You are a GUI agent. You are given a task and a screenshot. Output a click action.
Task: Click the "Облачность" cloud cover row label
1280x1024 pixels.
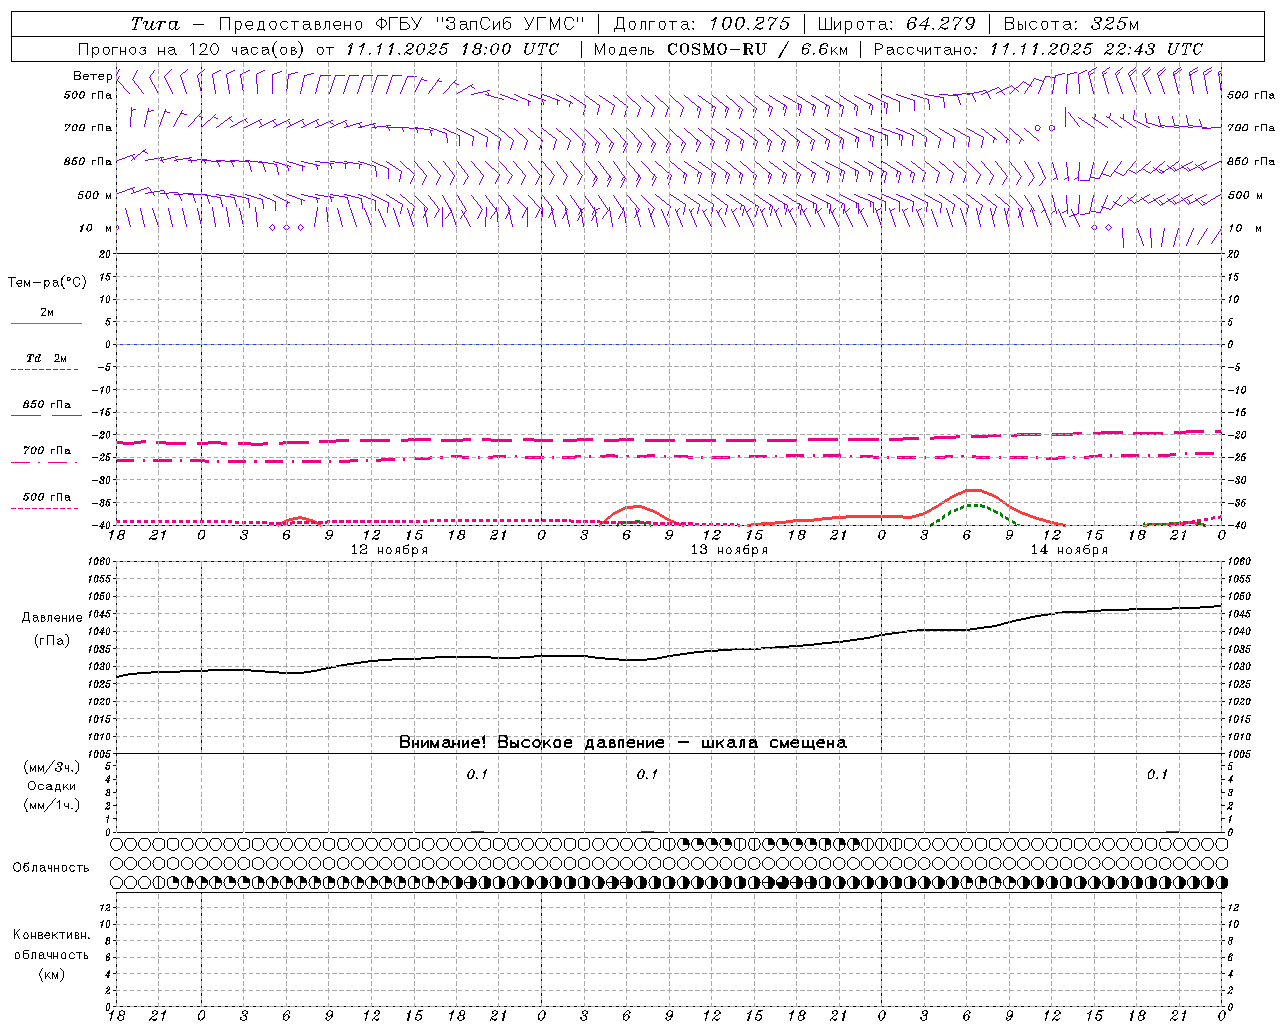(x=51, y=867)
